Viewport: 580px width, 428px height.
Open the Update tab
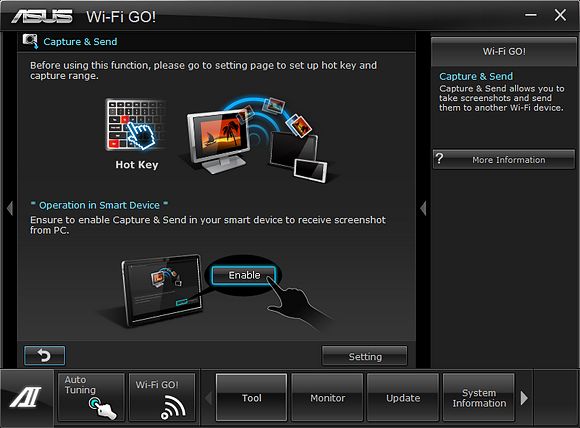tap(403, 398)
